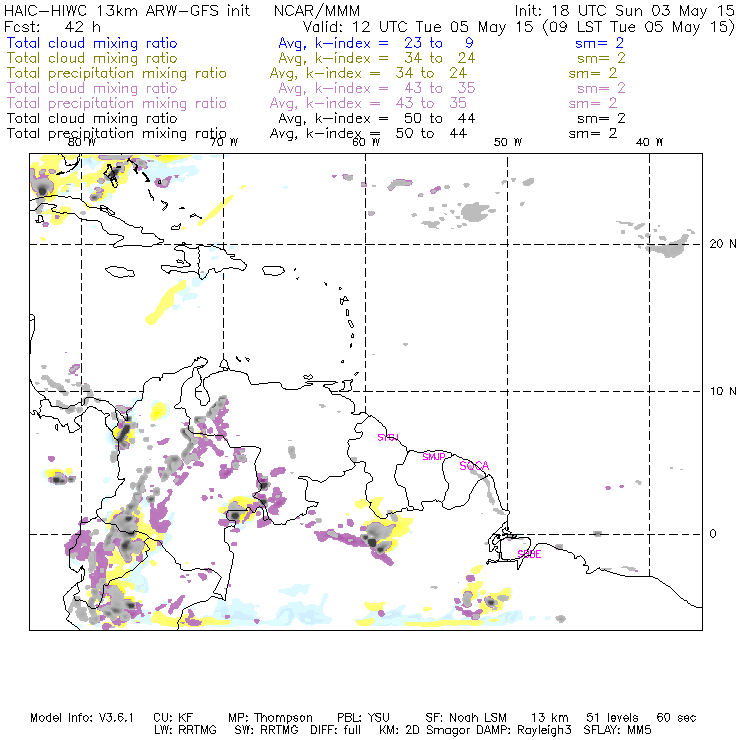Screen dimensions: 740x740
Task: Click the "Fcst: 42 h" forecast hour text
Action: pyautogui.click(x=52, y=26)
